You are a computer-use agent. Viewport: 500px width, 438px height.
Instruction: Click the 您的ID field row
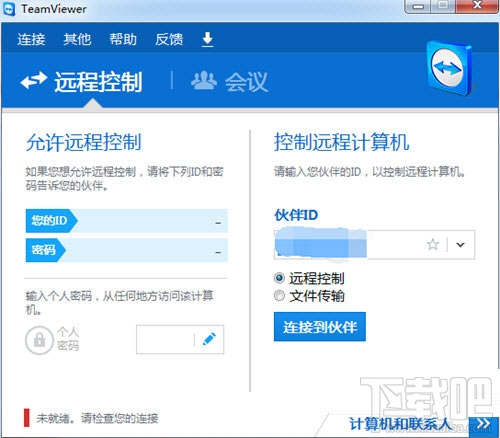[127, 221]
